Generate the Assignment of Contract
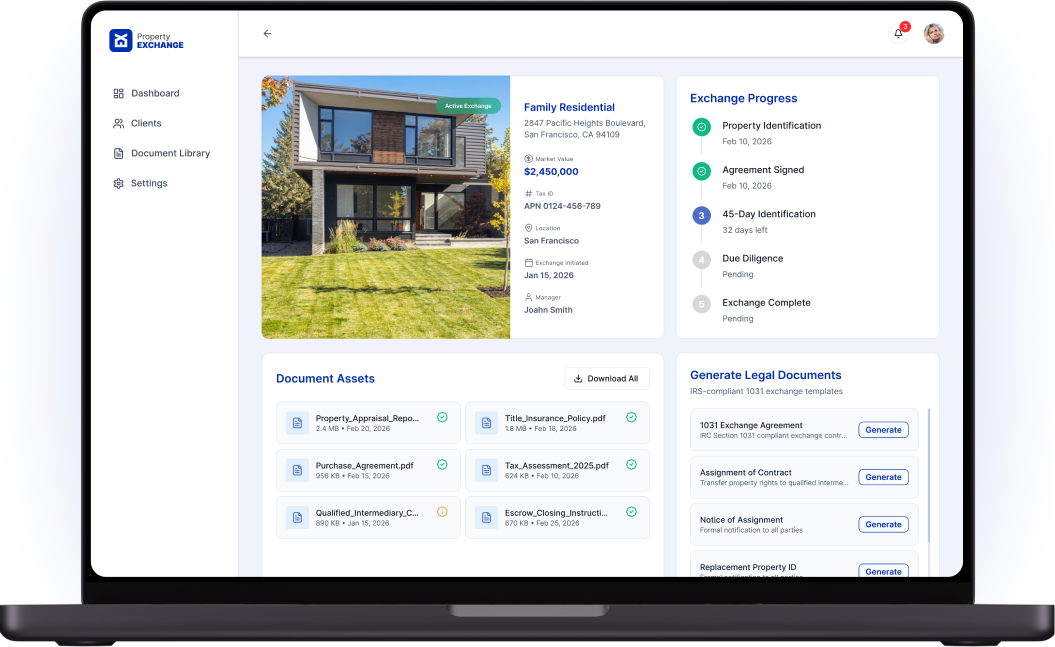Image resolution: width=1055 pixels, height=647 pixels. click(x=883, y=477)
